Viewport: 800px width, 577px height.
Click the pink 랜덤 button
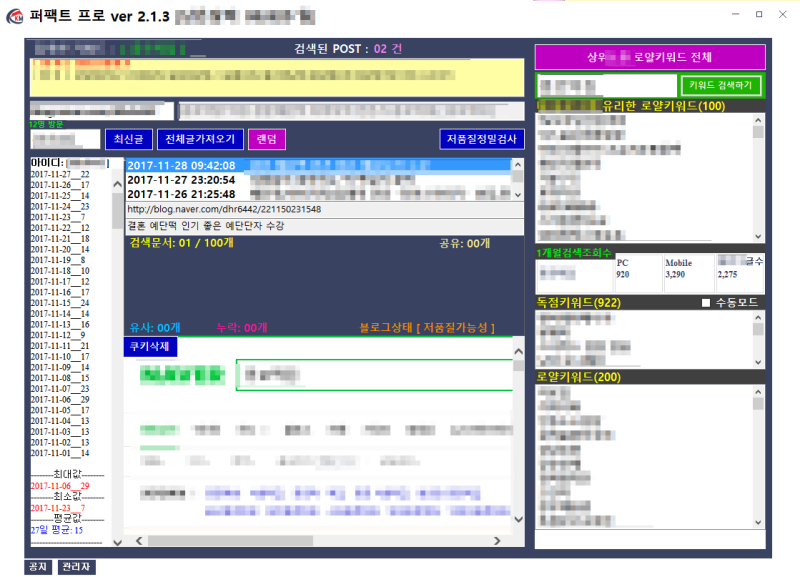tap(267, 139)
